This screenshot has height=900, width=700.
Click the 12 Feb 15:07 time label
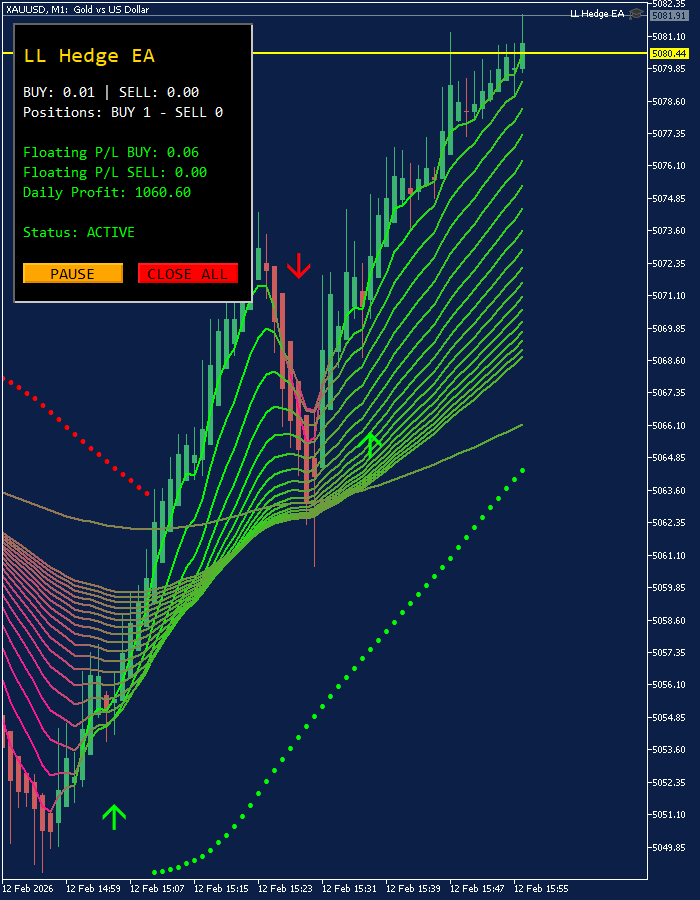(x=156, y=889)
